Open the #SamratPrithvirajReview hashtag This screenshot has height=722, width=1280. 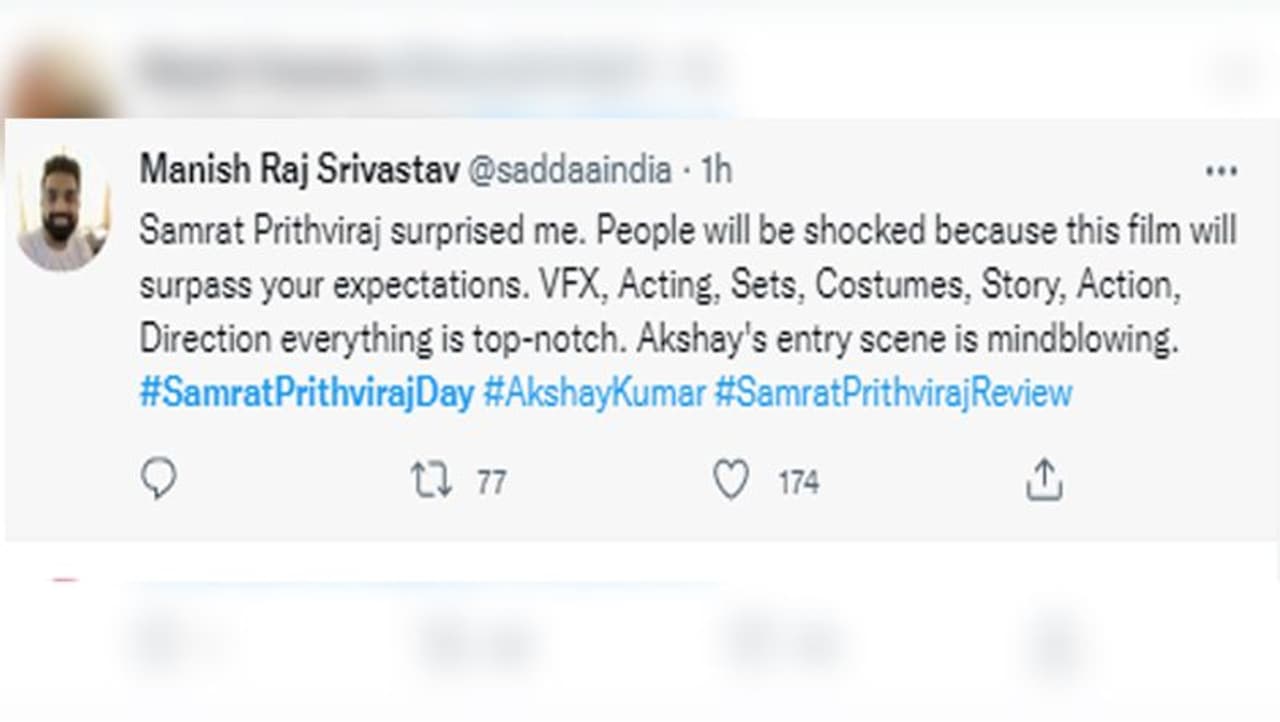[892, 392]
